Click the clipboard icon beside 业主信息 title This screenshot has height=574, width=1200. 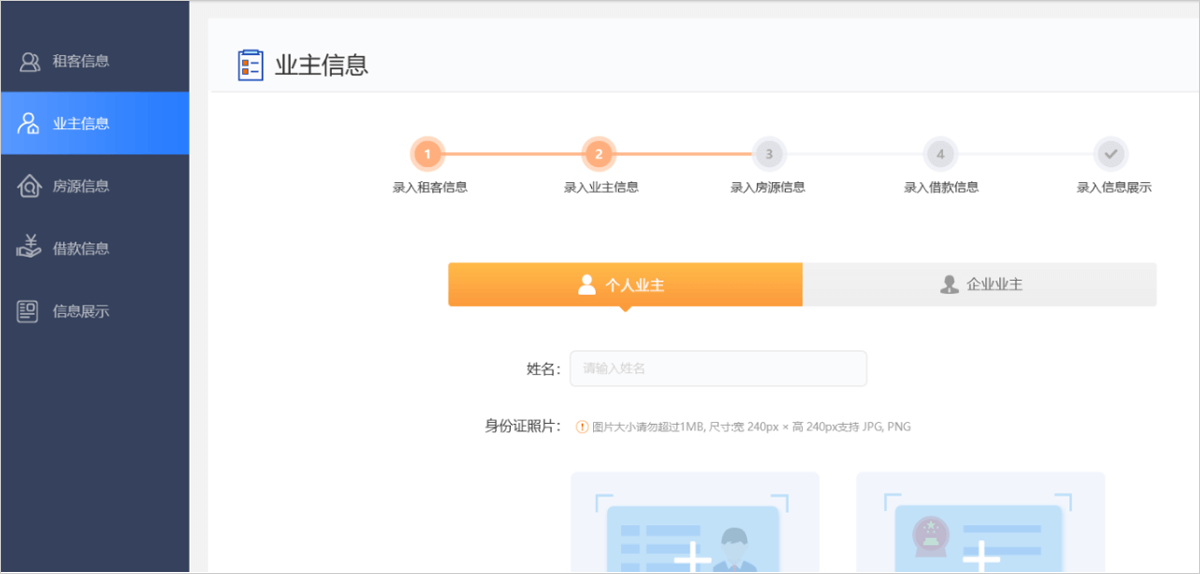[x=250, y=65]
